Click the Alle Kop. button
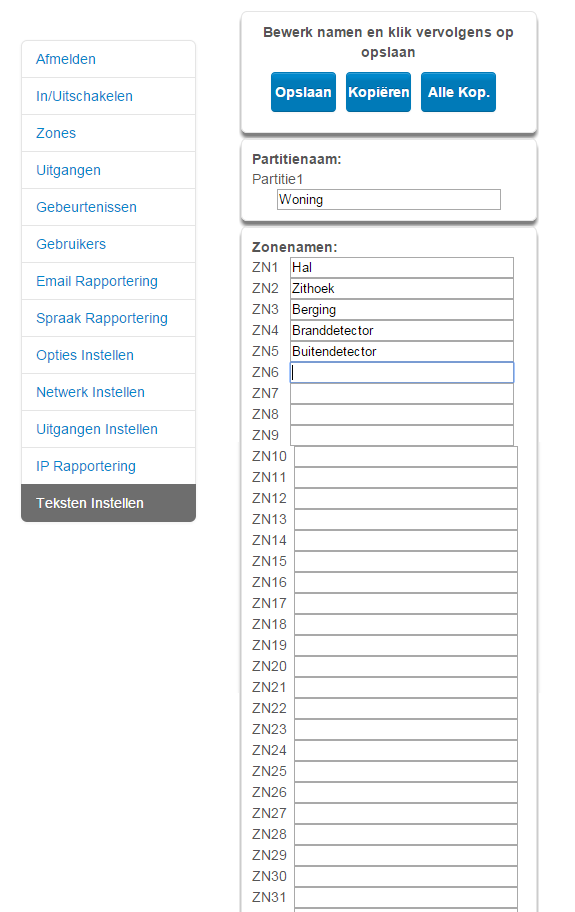Viewport: 575px width, 912px height. pos(458,92)
